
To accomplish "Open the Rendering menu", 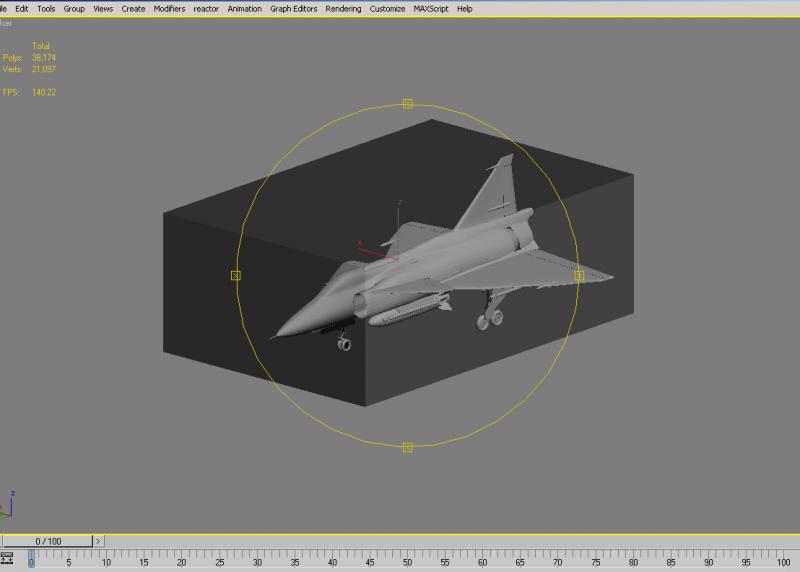I will click(x=343, y=9).
